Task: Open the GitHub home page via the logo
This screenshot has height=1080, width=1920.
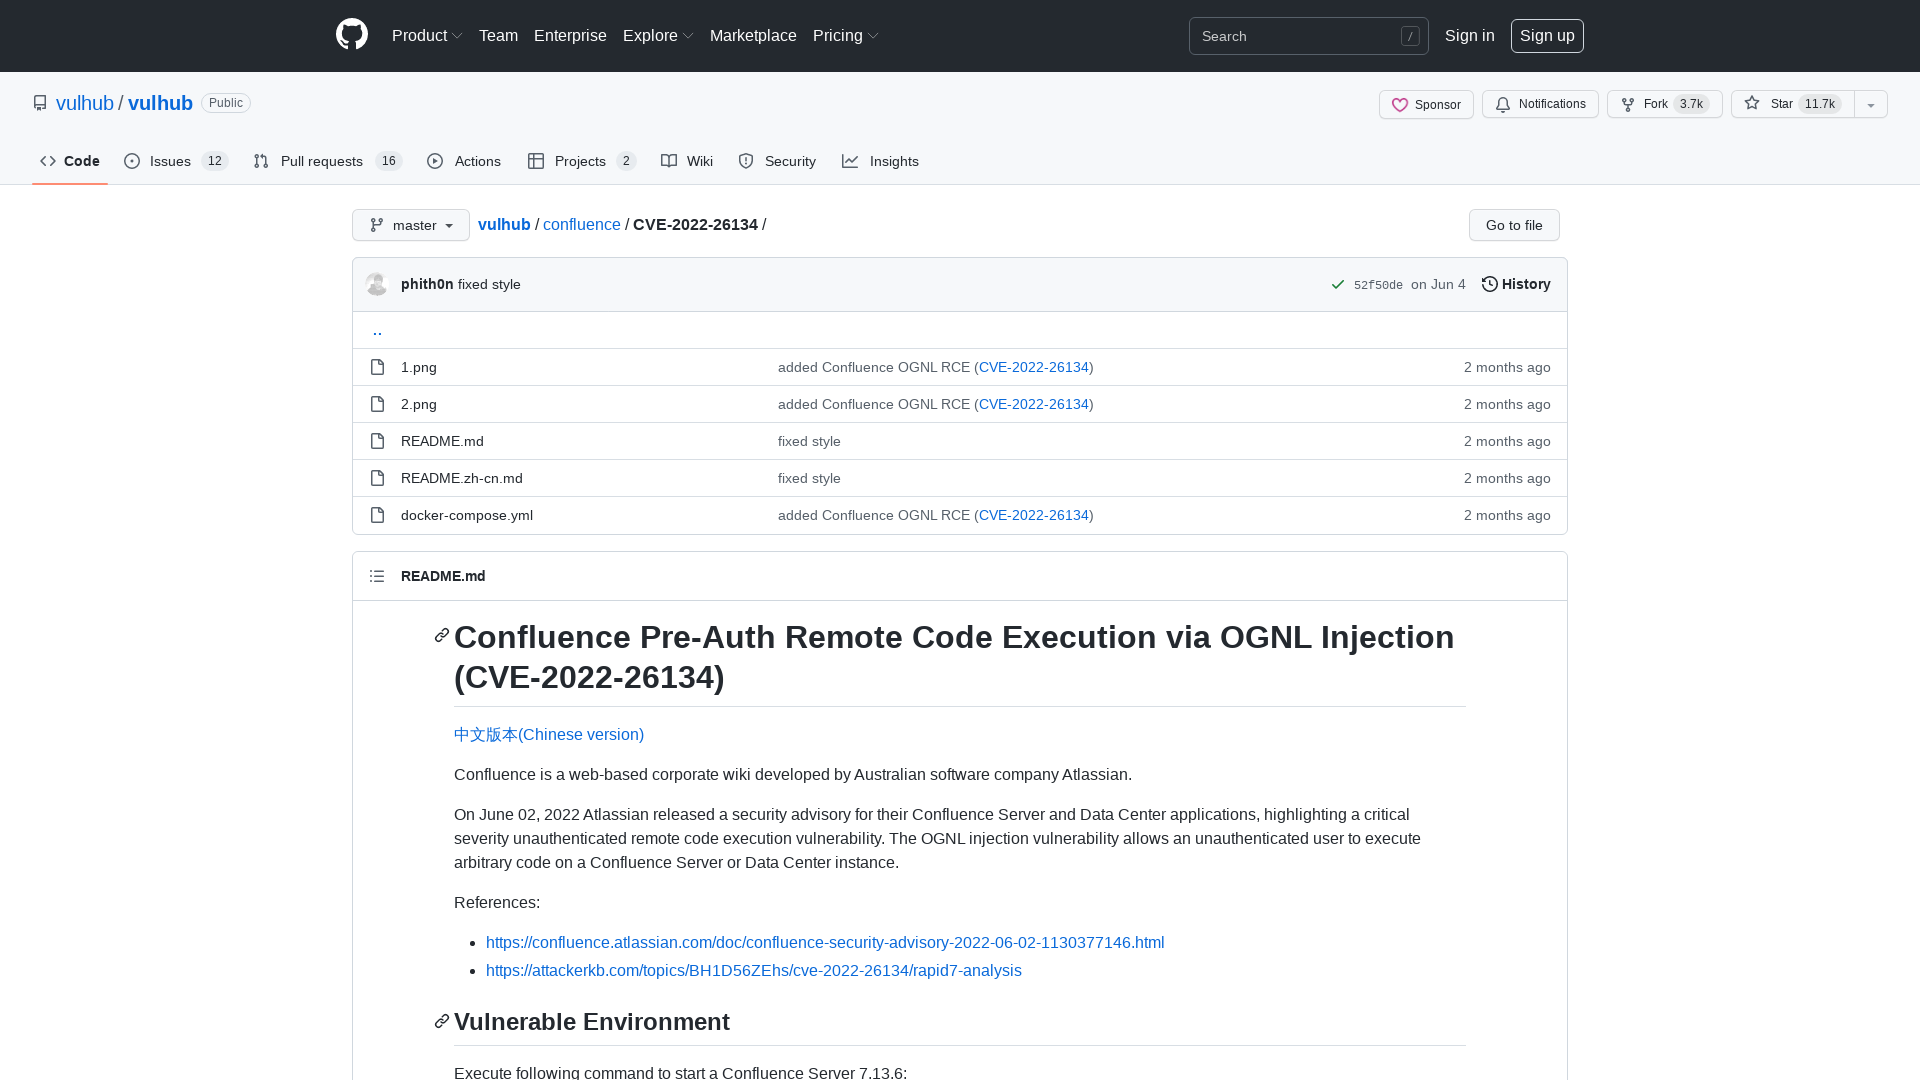Action: click(x=351, y=34)
